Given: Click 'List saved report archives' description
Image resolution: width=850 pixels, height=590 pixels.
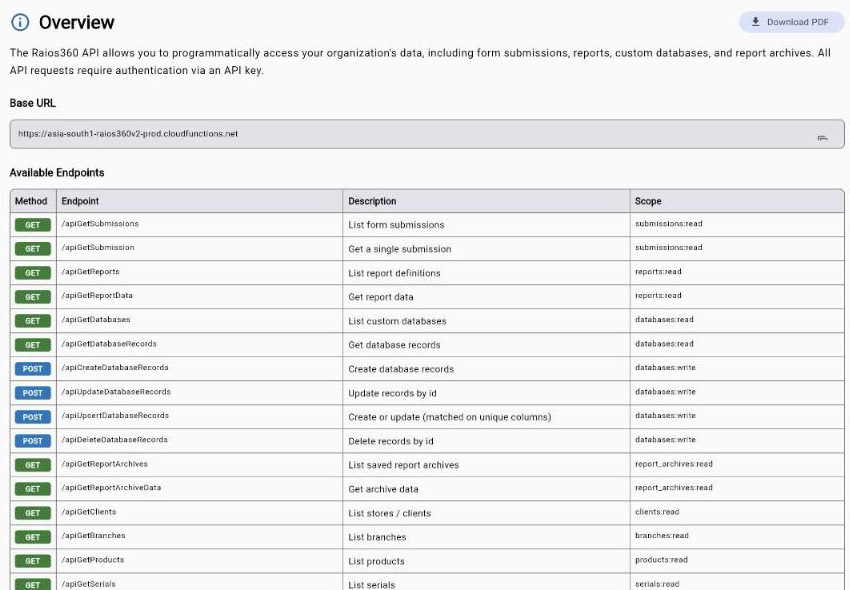Looking at the screenshot, I should pos(404,465).
